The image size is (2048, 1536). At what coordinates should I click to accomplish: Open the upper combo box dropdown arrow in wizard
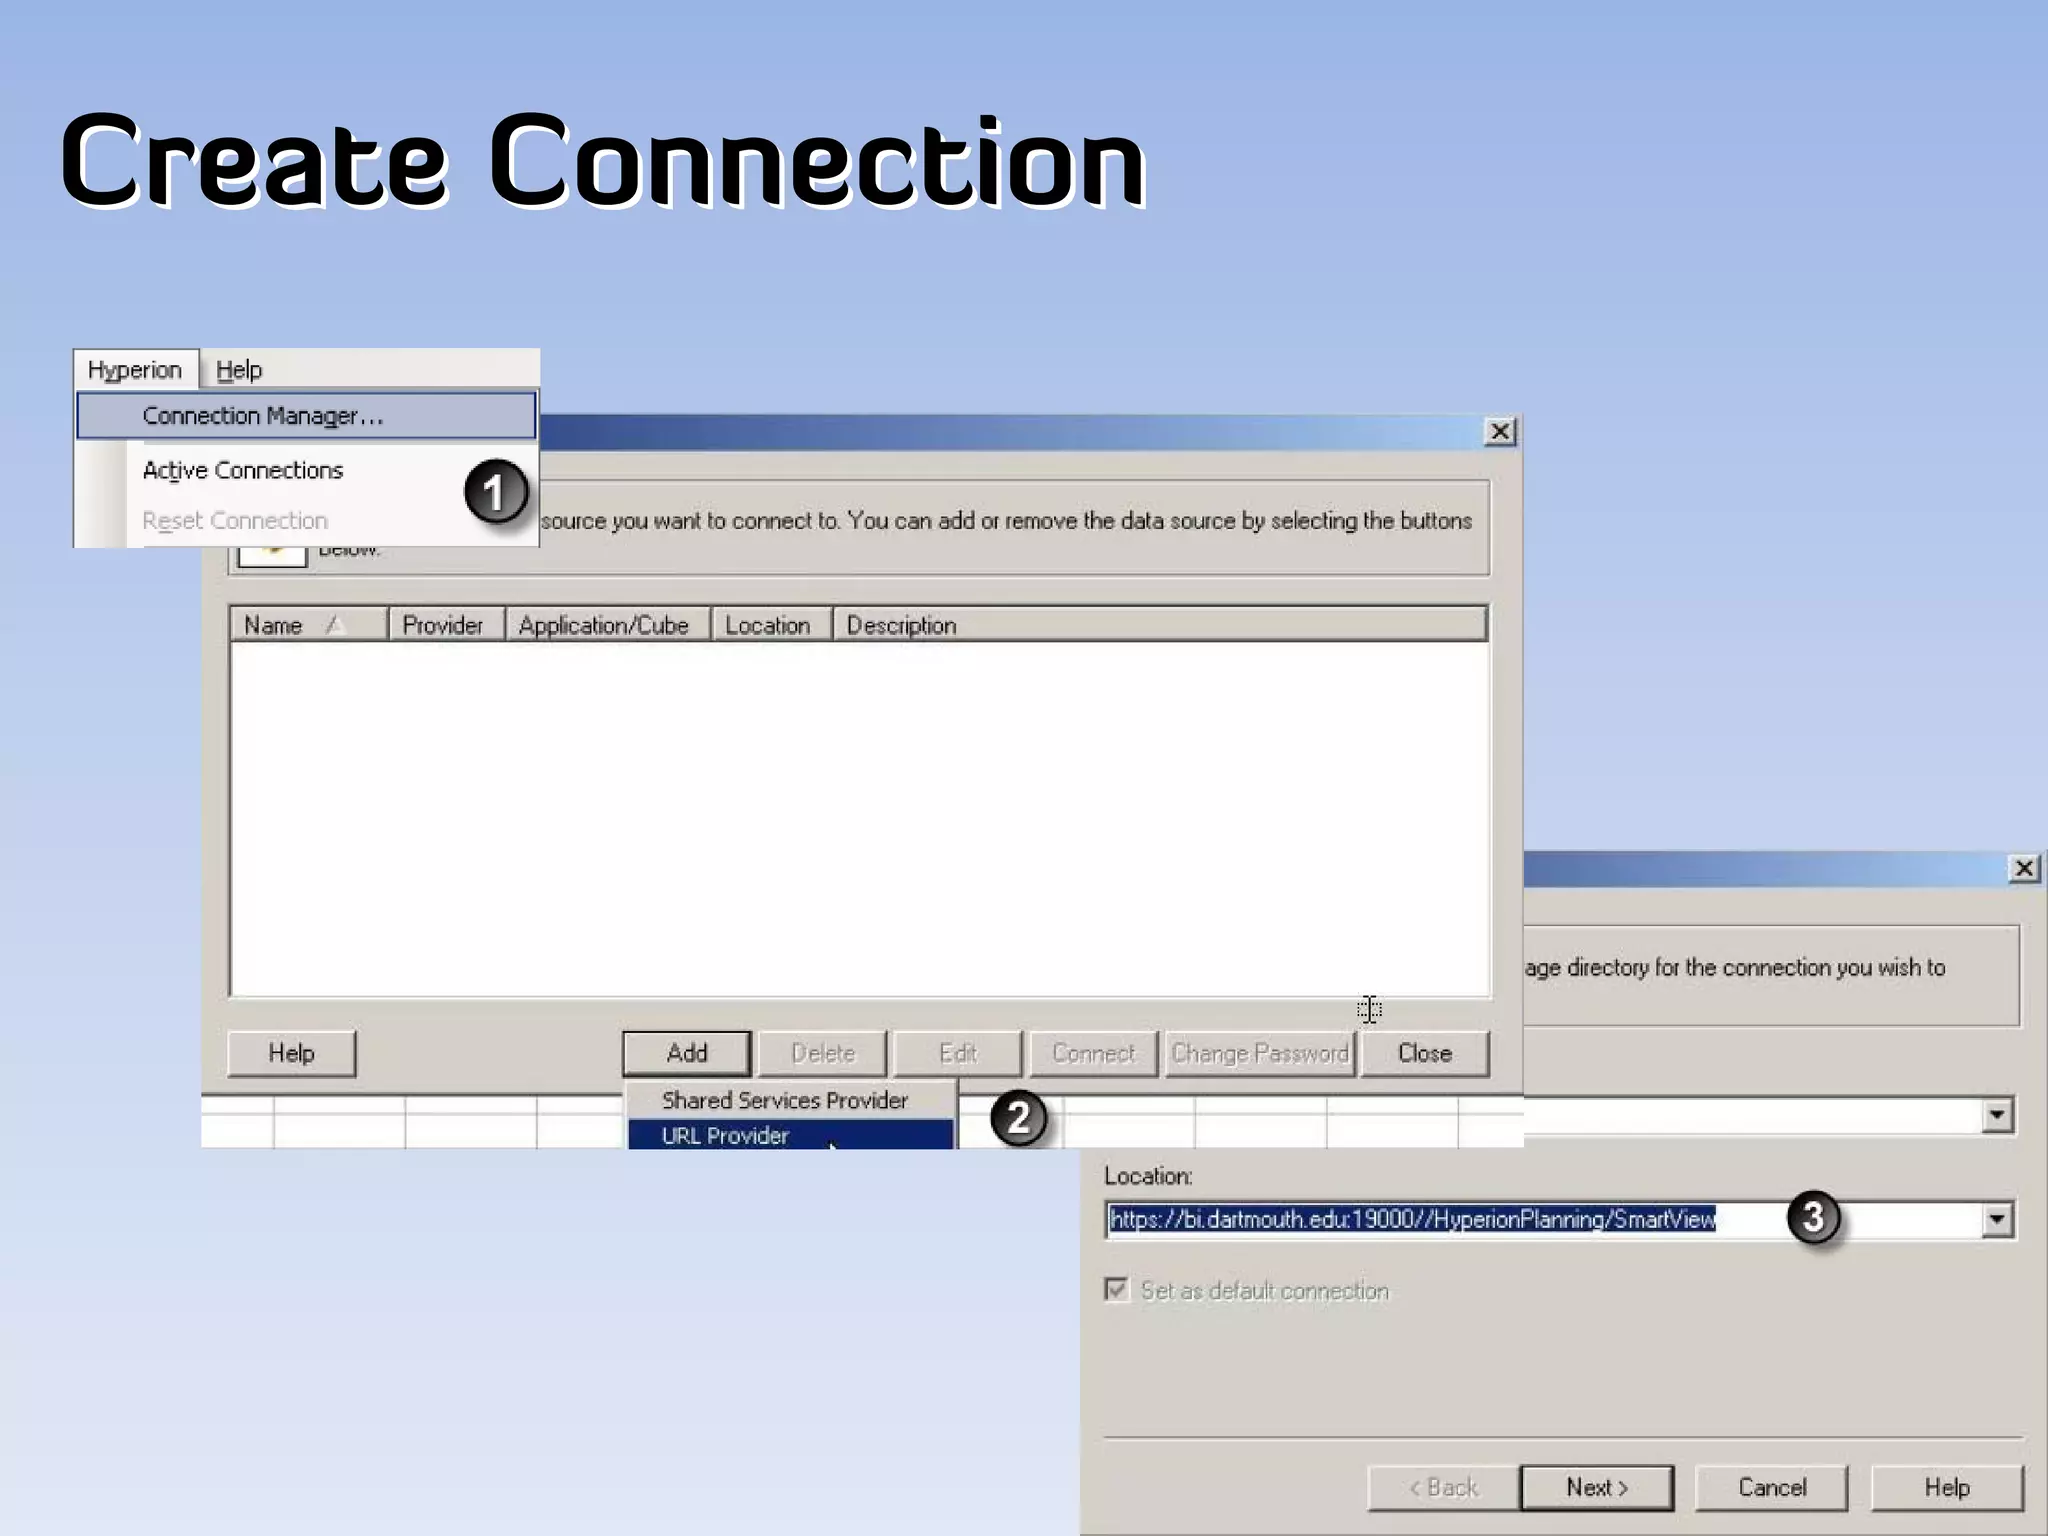tap(1997, 1115)
